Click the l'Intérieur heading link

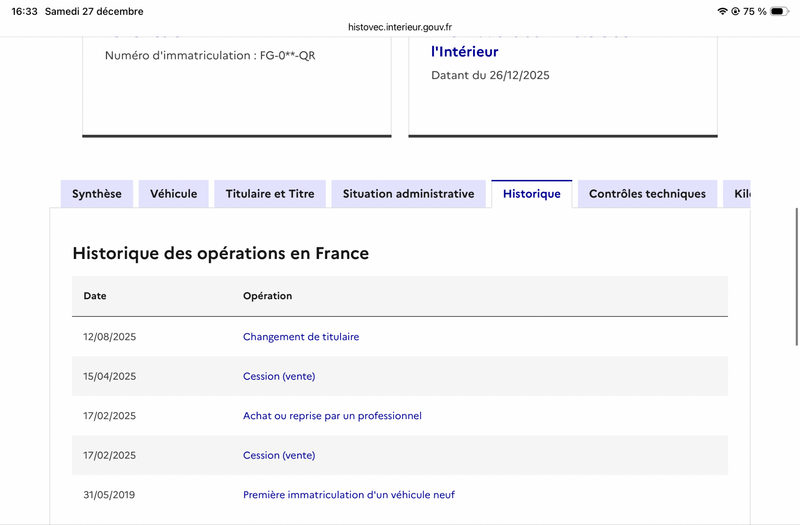point(464,51)
